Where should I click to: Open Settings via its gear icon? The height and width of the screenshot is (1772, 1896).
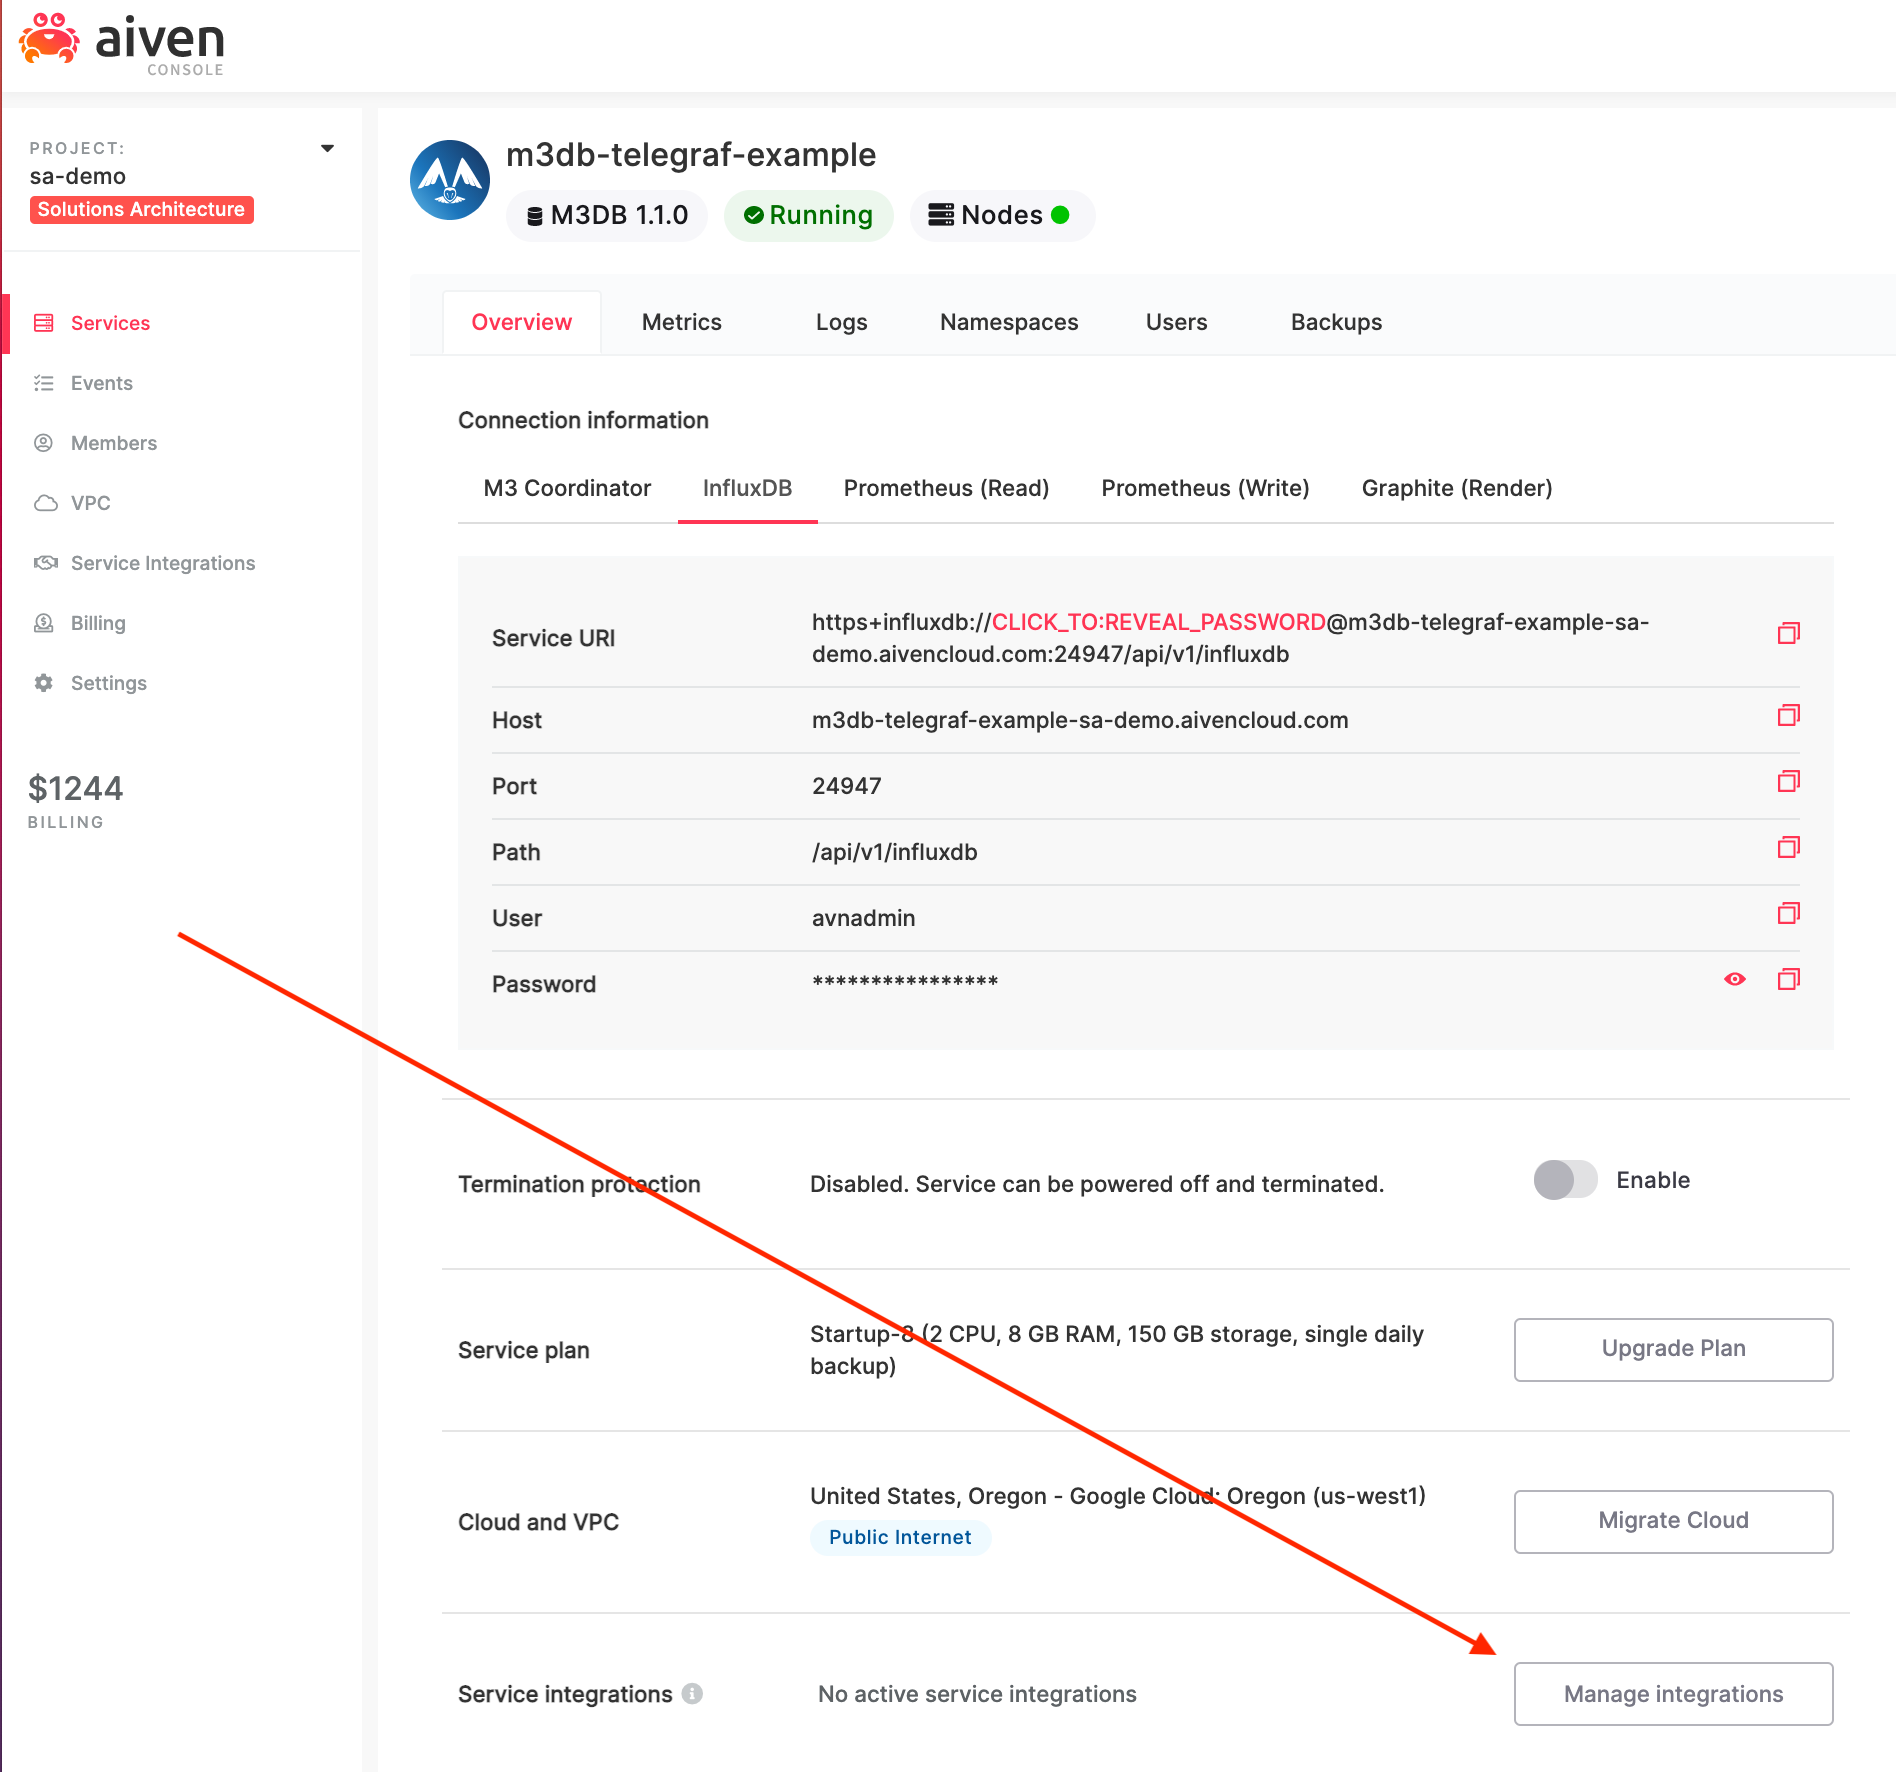[x=44, y=683]
